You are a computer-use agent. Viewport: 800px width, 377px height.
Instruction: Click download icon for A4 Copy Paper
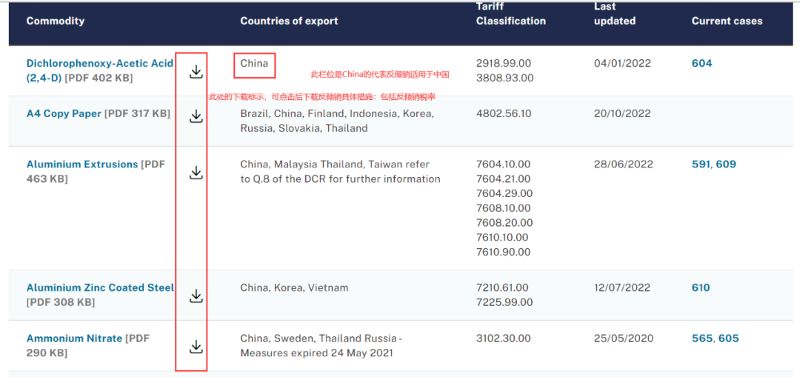click(x=196, y=116)
